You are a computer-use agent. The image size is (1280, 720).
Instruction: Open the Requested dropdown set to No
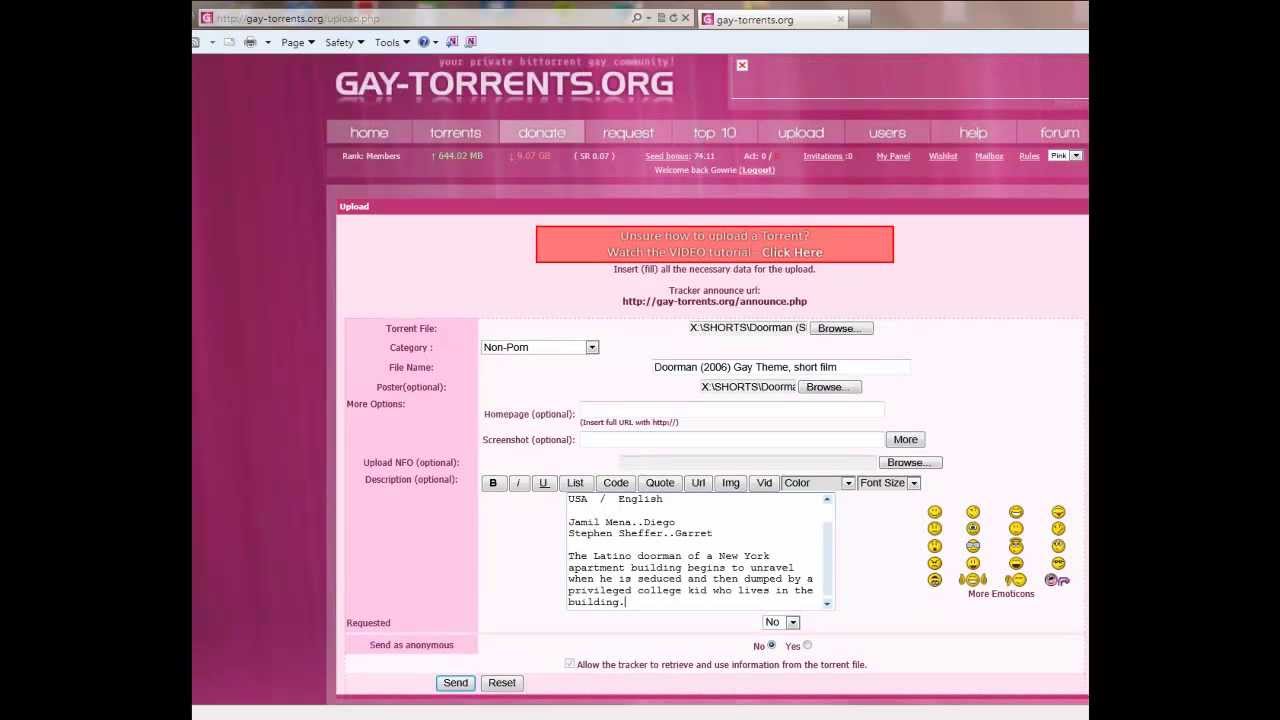[780, 622]
